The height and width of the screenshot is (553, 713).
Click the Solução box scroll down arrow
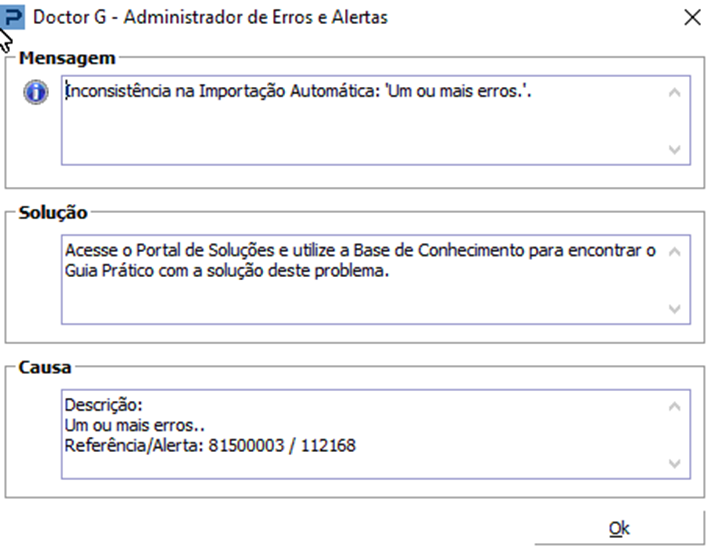674,308
